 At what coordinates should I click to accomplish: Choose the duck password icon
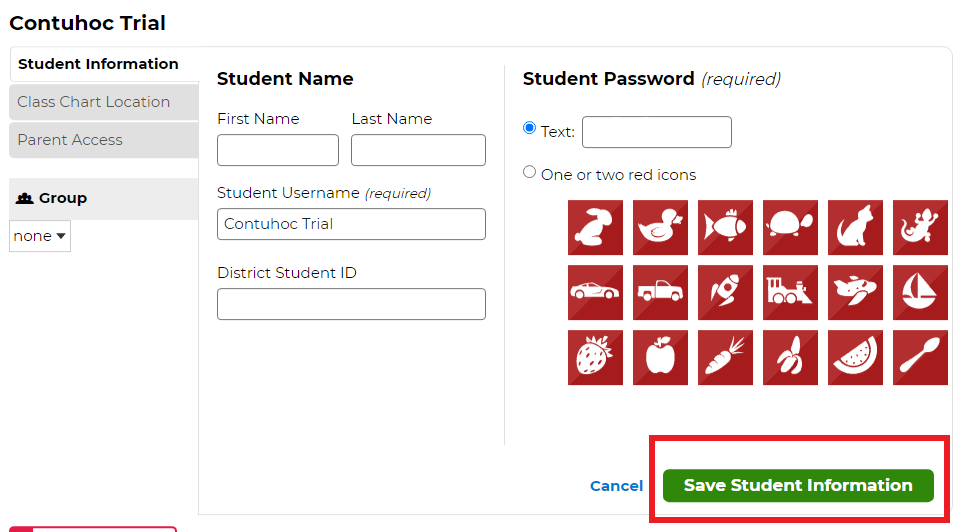pos(660,227)
